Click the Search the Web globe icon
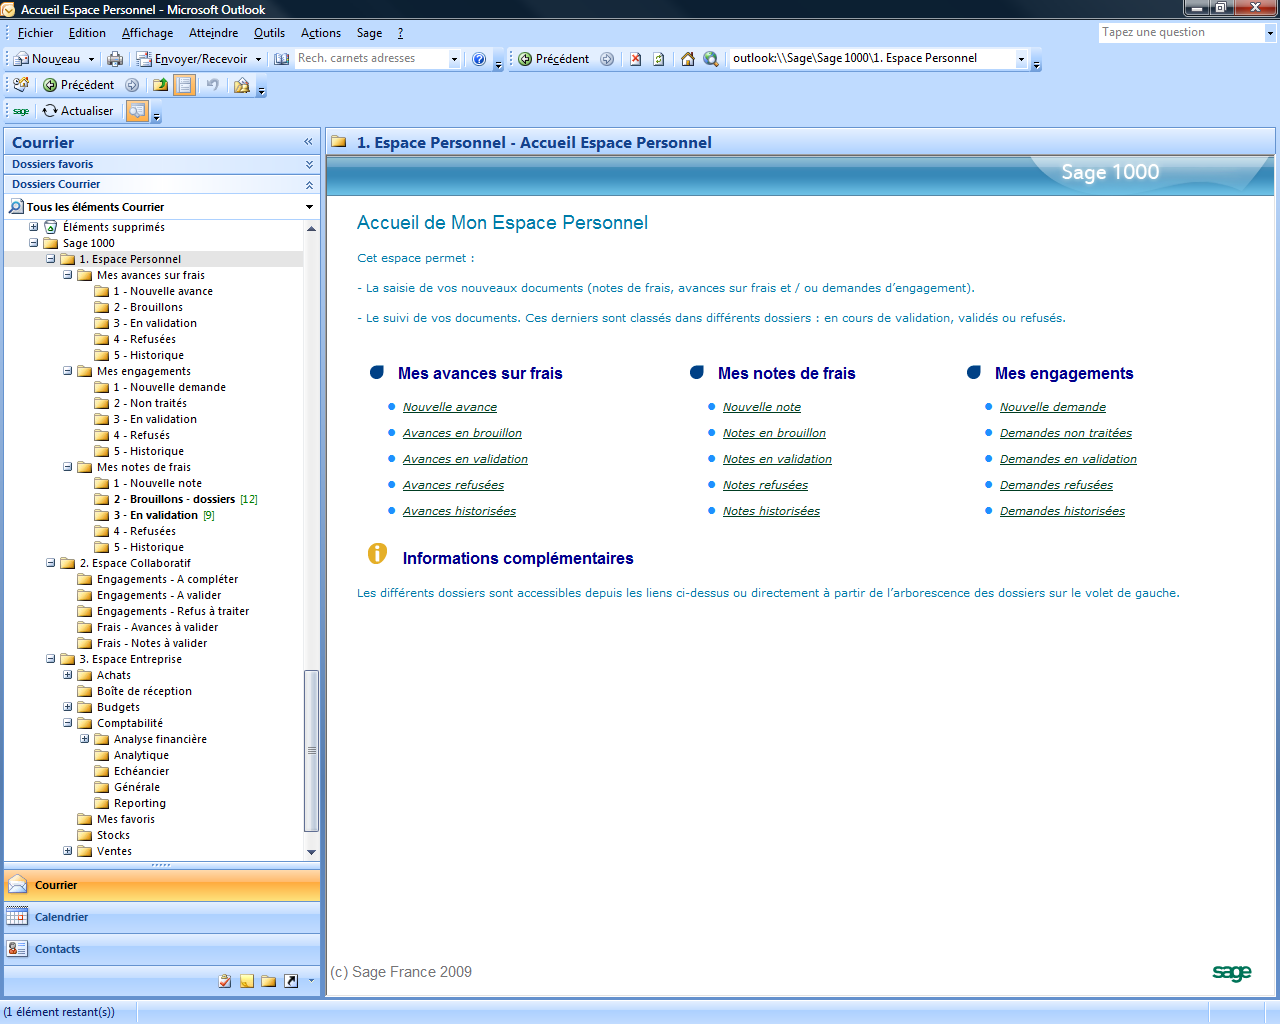The width and height of the screenshot is (1280, 1024). coord(711,59)
